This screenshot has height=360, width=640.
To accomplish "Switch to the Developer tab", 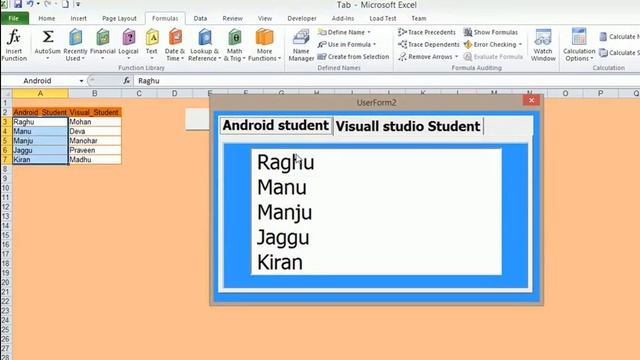I will click(x=302, y=18).
